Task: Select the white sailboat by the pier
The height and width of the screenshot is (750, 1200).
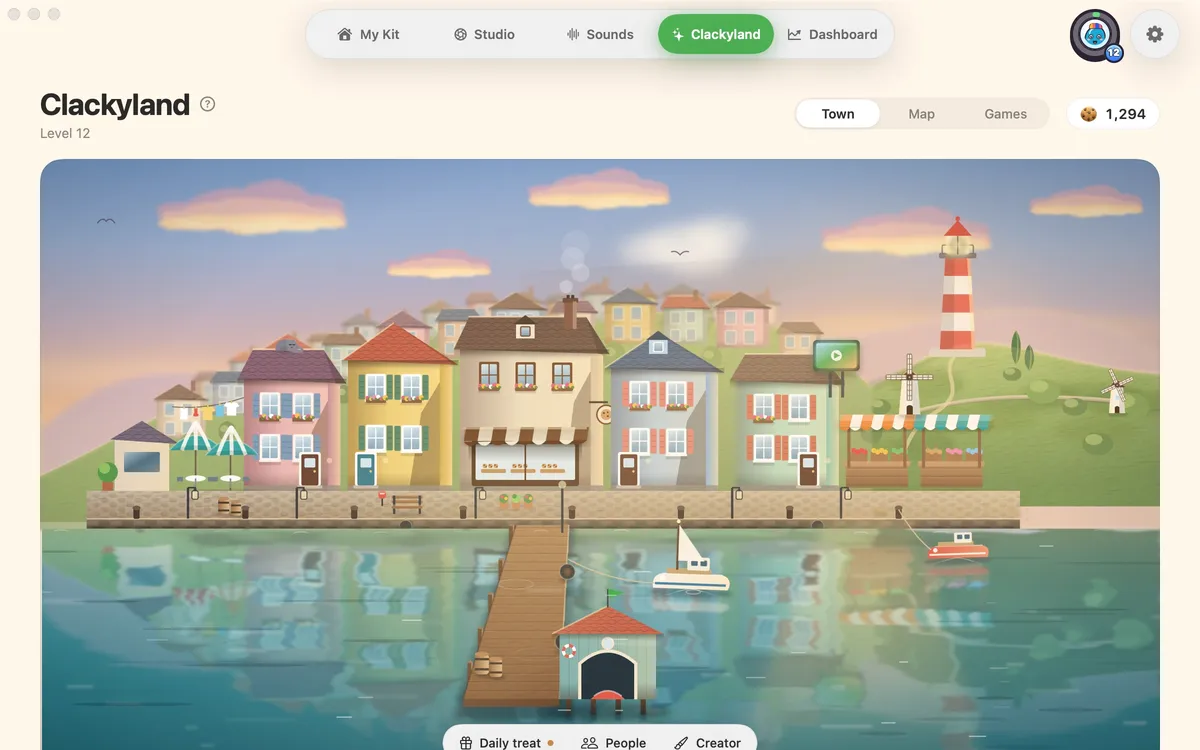Action: tap(690, 557)
